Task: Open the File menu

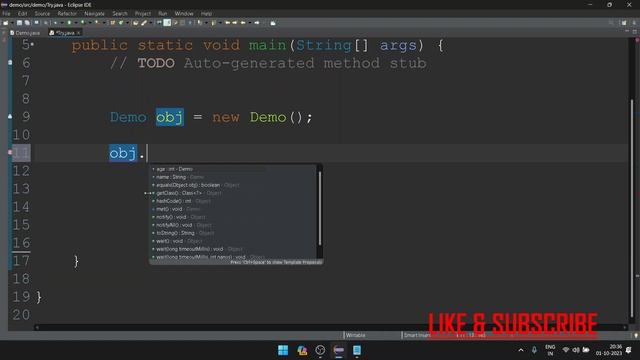Action: coord(6,13)
